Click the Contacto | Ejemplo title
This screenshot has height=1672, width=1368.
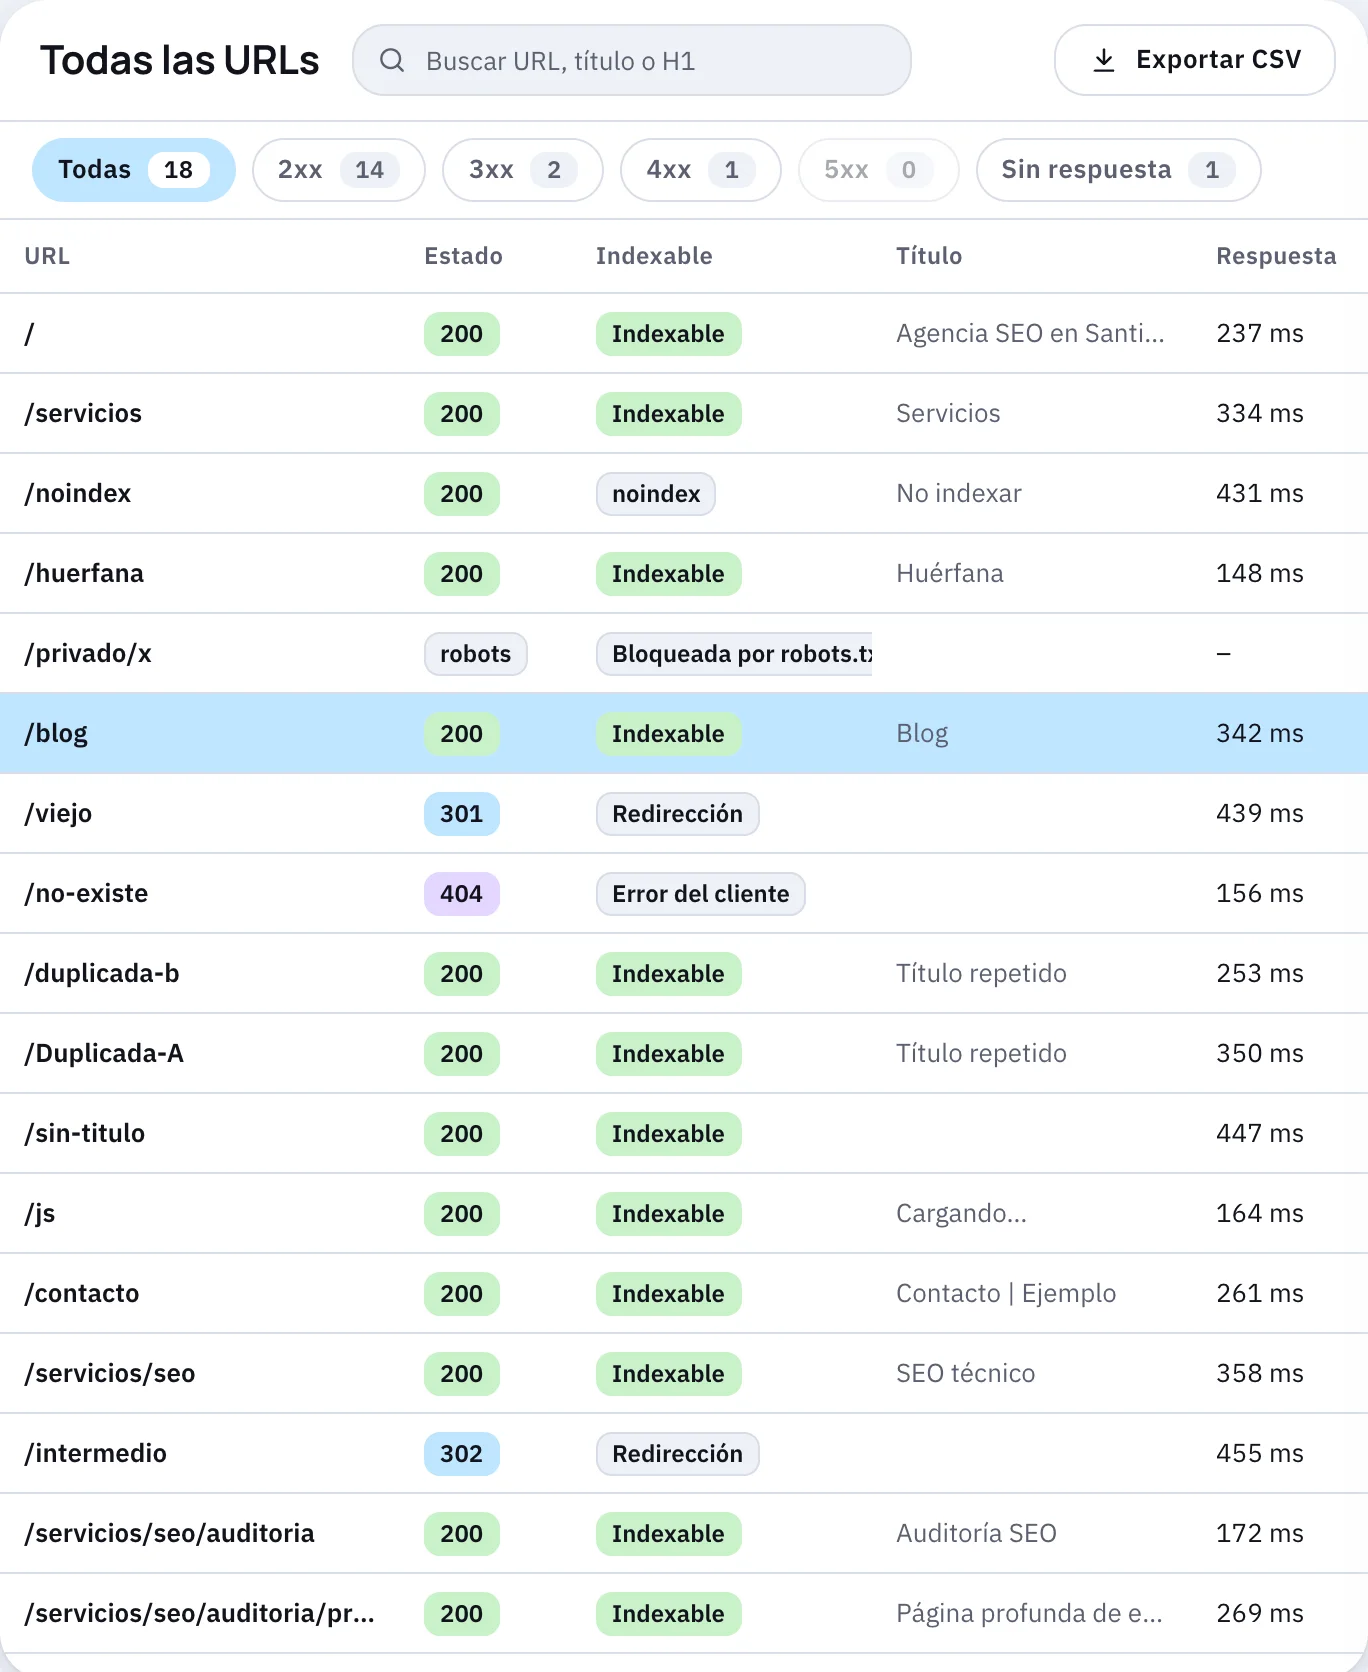[x=1006, y=1293]
